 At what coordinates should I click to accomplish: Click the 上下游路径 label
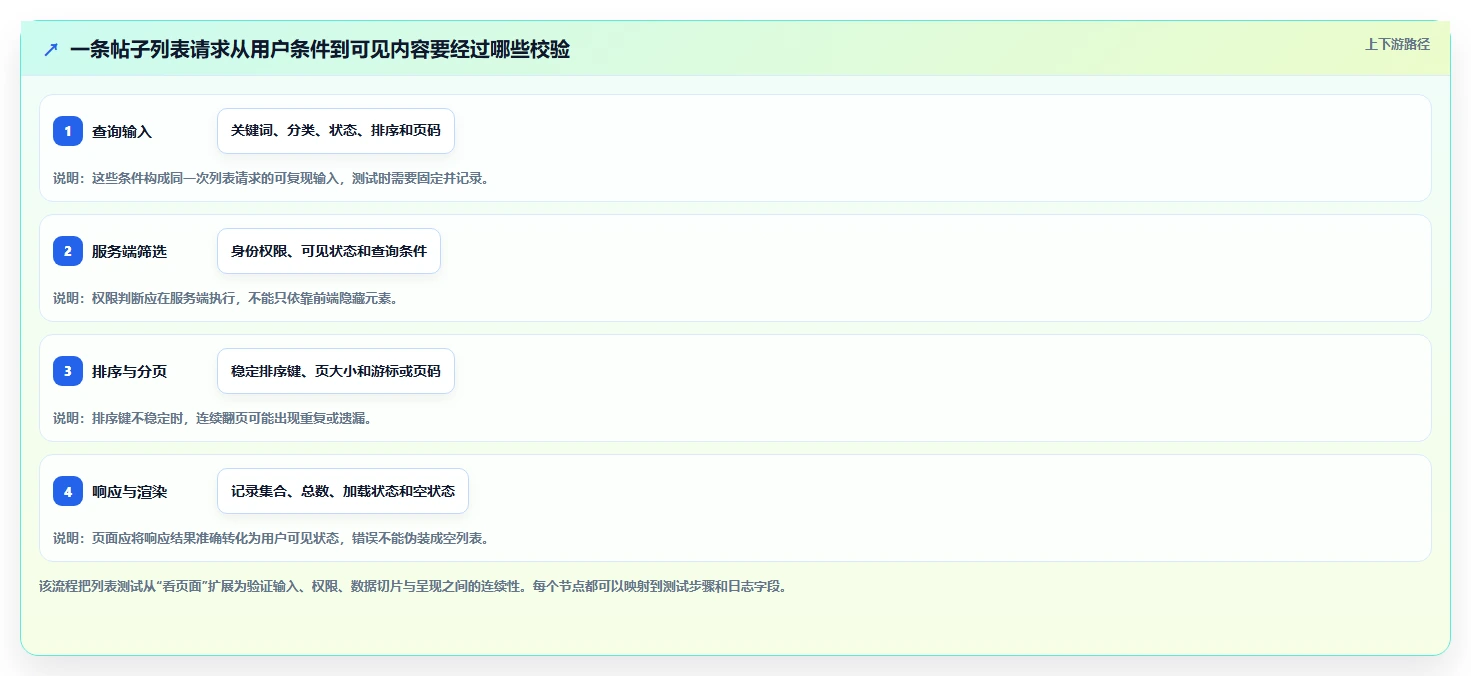(x=1397, y=44)
